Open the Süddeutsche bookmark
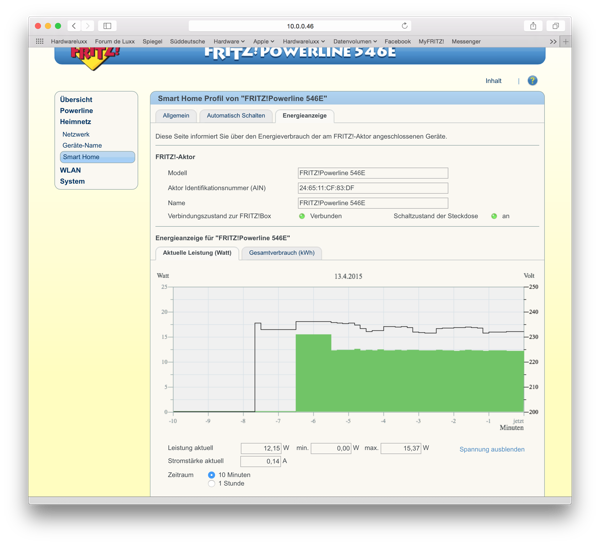 [x=188, y=41]
